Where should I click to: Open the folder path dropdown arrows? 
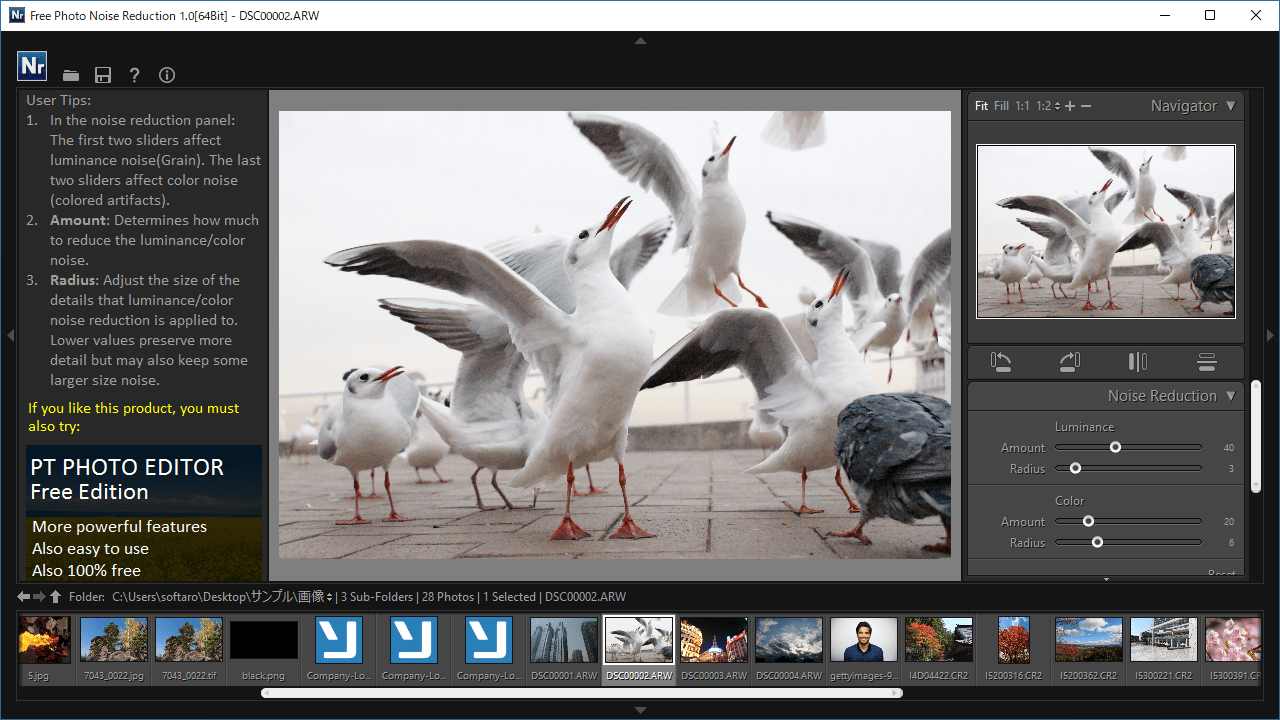point(330,597)
